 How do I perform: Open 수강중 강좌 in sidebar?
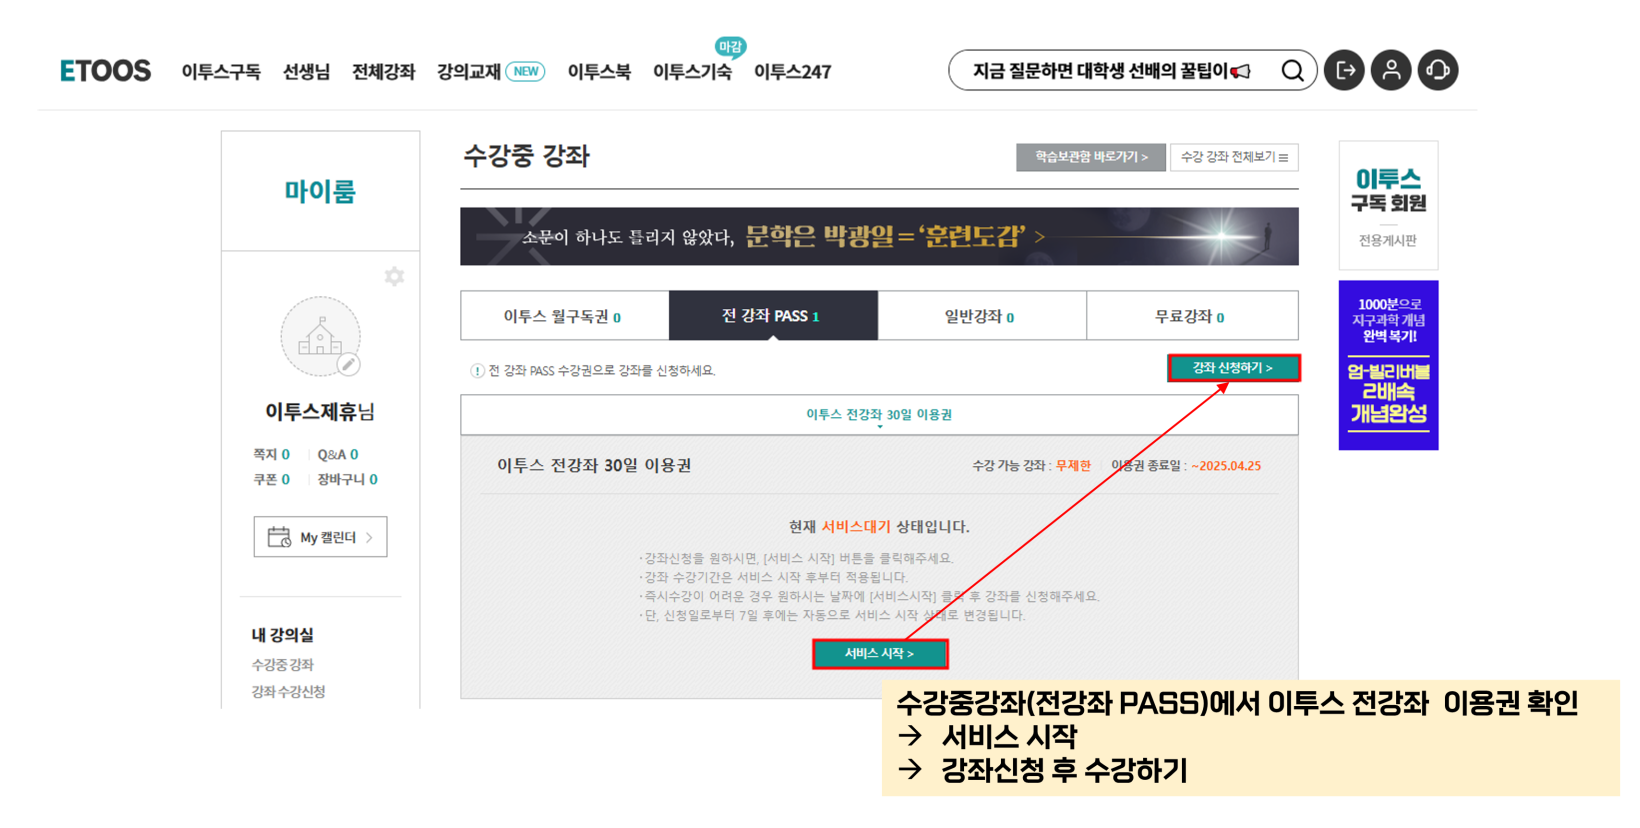click(283, 665)
